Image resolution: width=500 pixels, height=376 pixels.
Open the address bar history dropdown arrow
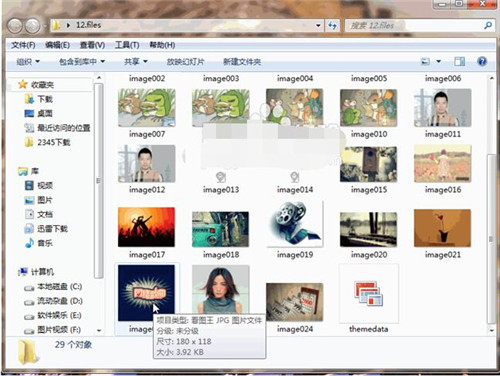(x=318, y=25)
